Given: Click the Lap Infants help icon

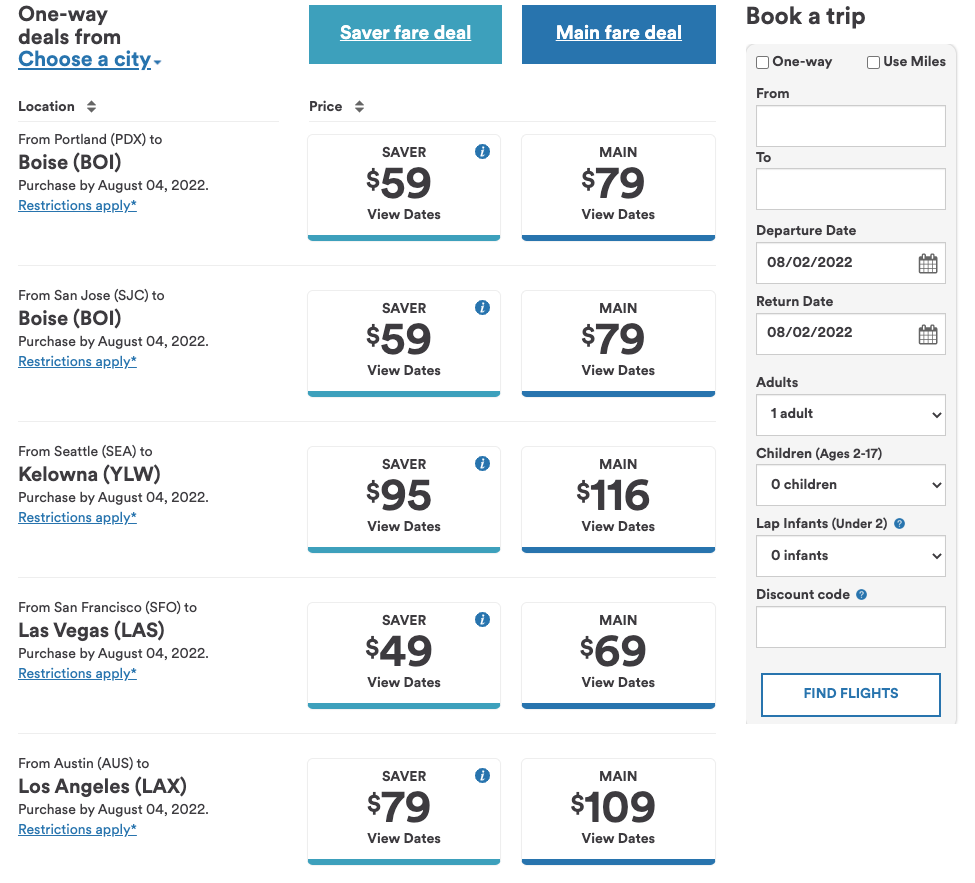Looking at the screenshot, I should tap(899, 524).
